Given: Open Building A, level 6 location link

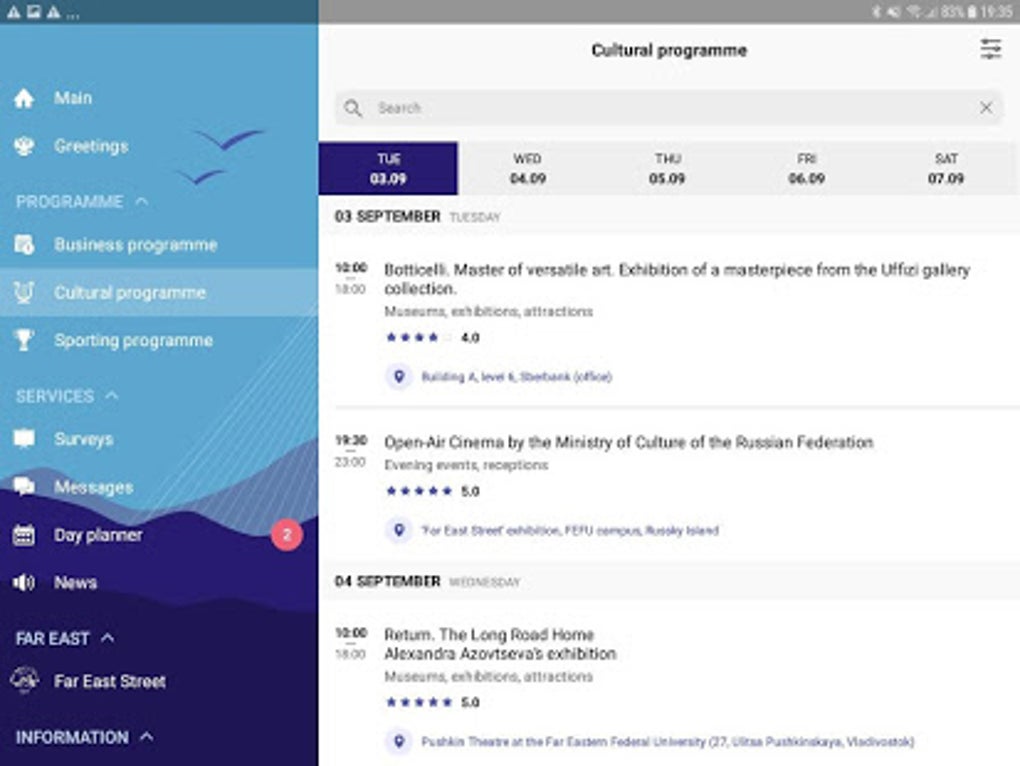Looking at the screenshot, I should 515,377.
